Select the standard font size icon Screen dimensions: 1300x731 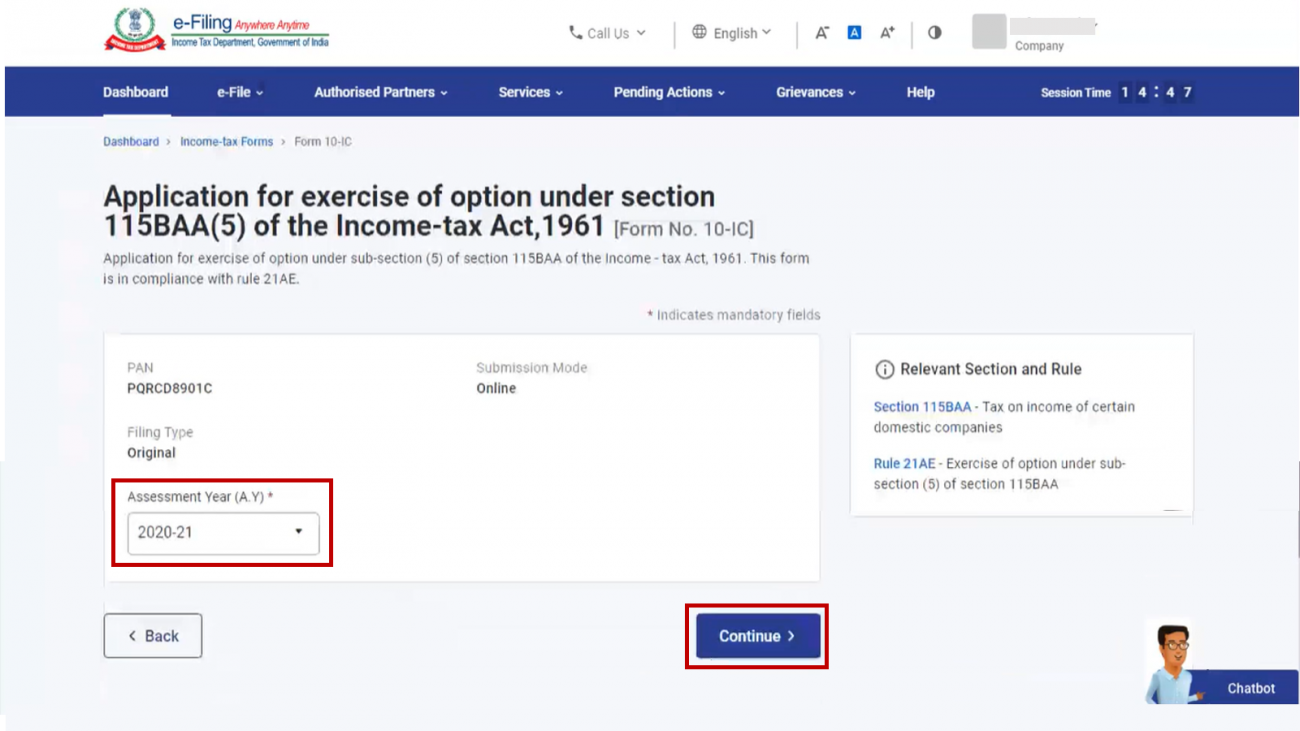tap(853, 32)
